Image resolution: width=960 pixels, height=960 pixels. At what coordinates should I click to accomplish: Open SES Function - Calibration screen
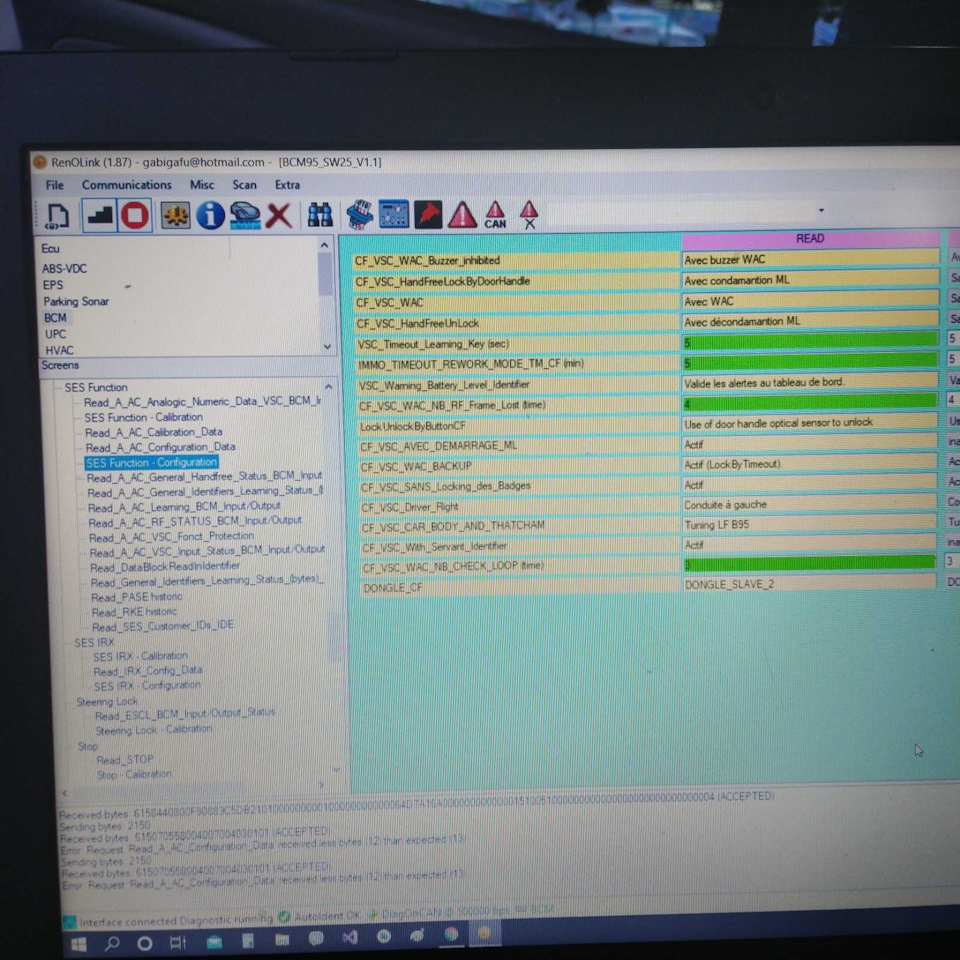pos(143,418)
